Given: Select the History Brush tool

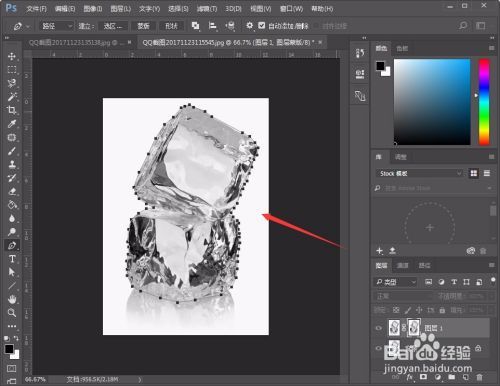Looking at the screenshot, I should pyautogui.click(x=12, y=178).
